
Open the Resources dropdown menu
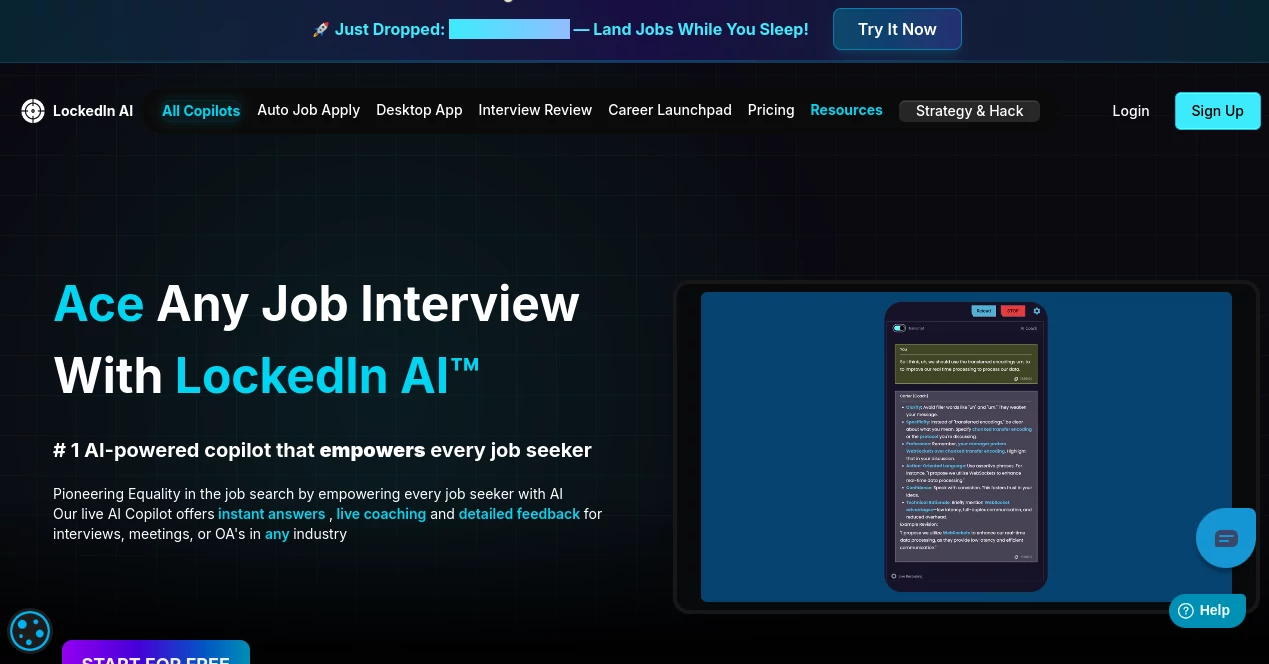(x=846, y=110)
